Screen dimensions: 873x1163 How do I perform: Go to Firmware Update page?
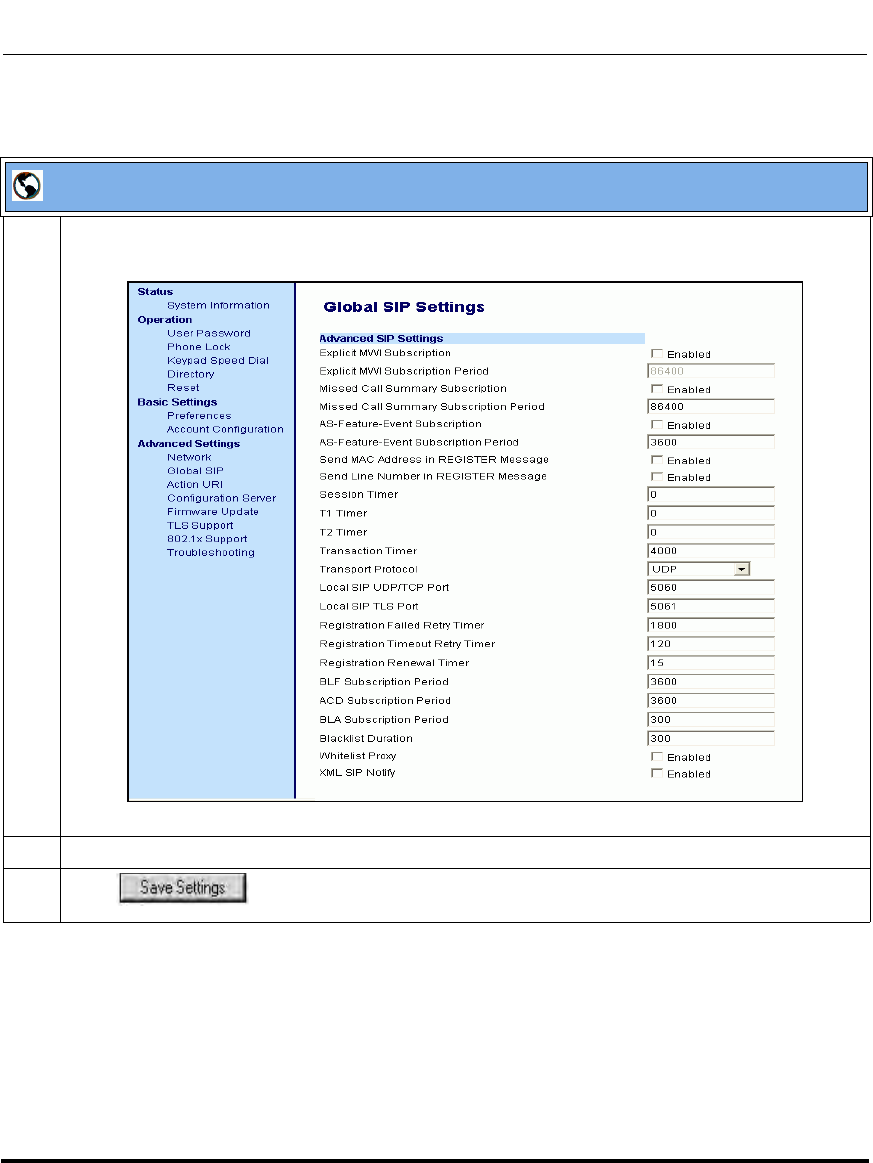tap(212, 512)
